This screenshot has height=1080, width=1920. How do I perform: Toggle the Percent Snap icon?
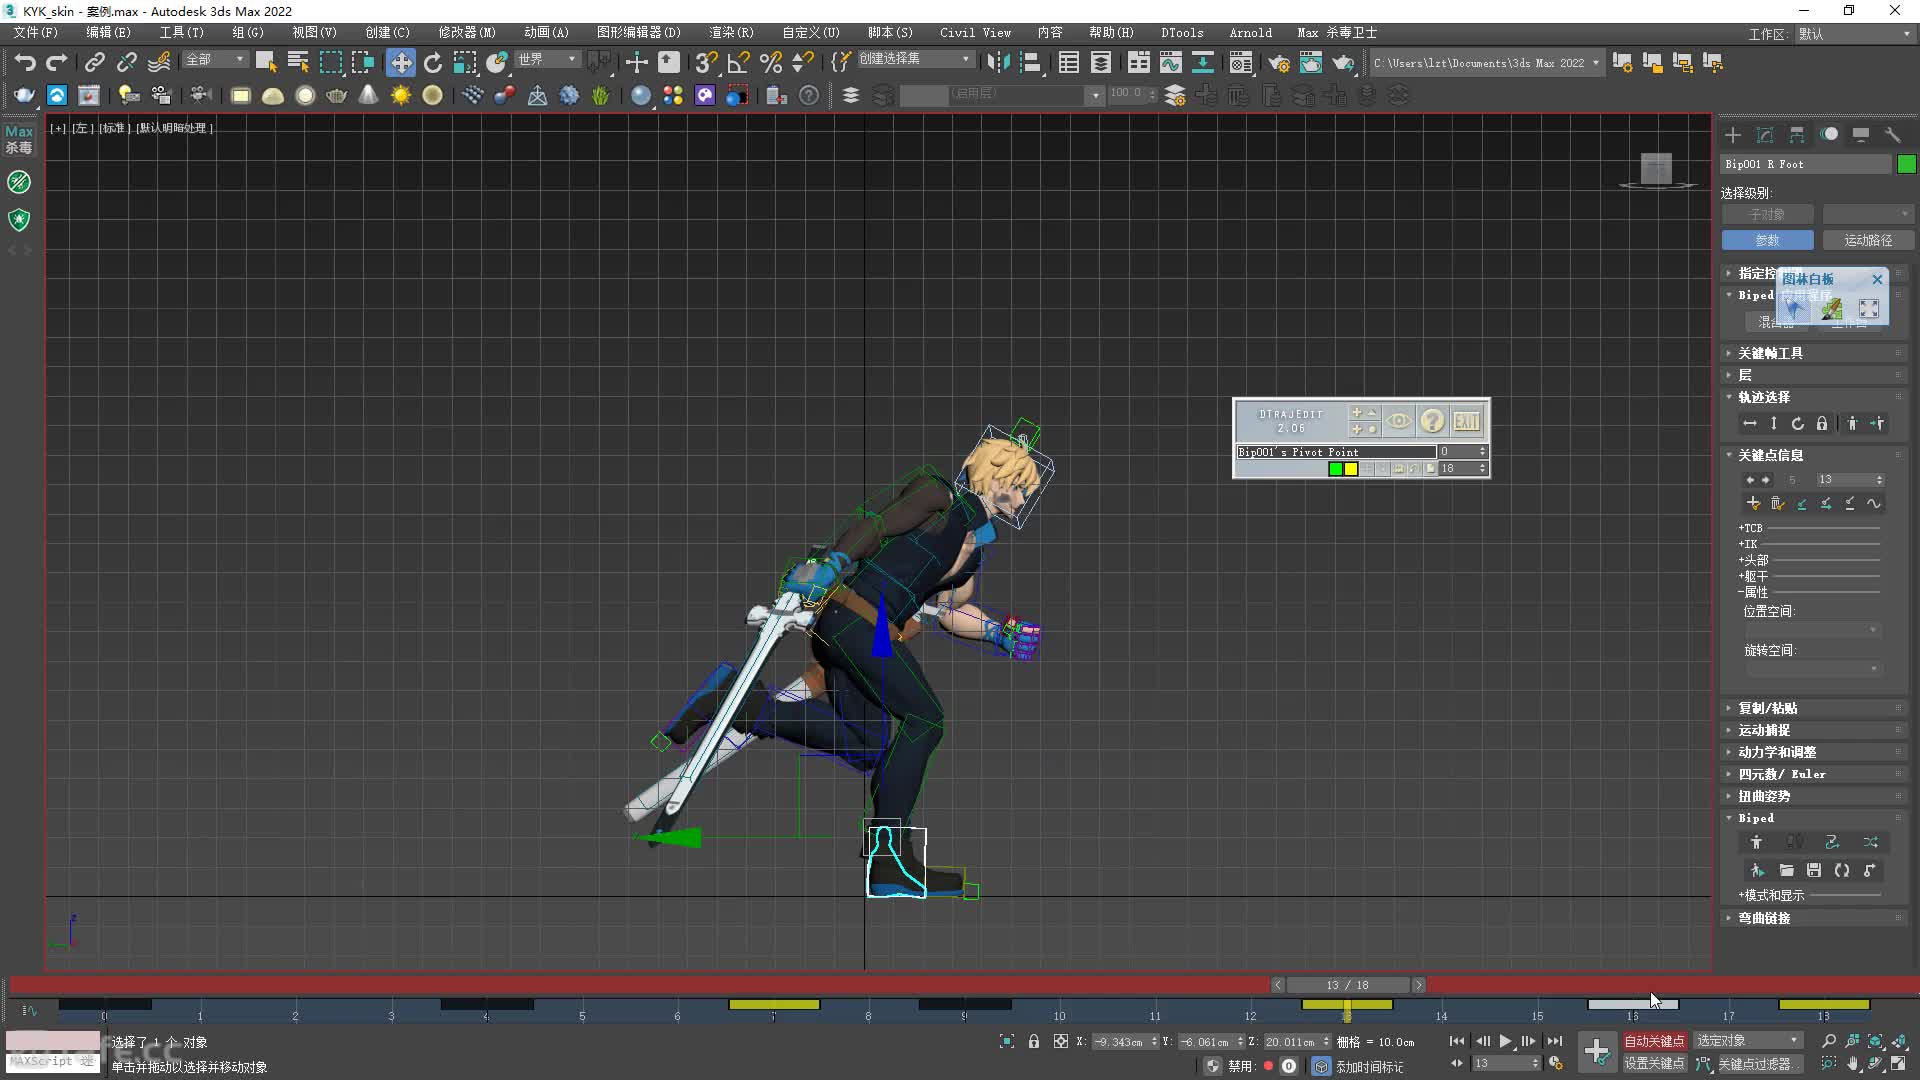pyautogui.click(x=771, y=62)
